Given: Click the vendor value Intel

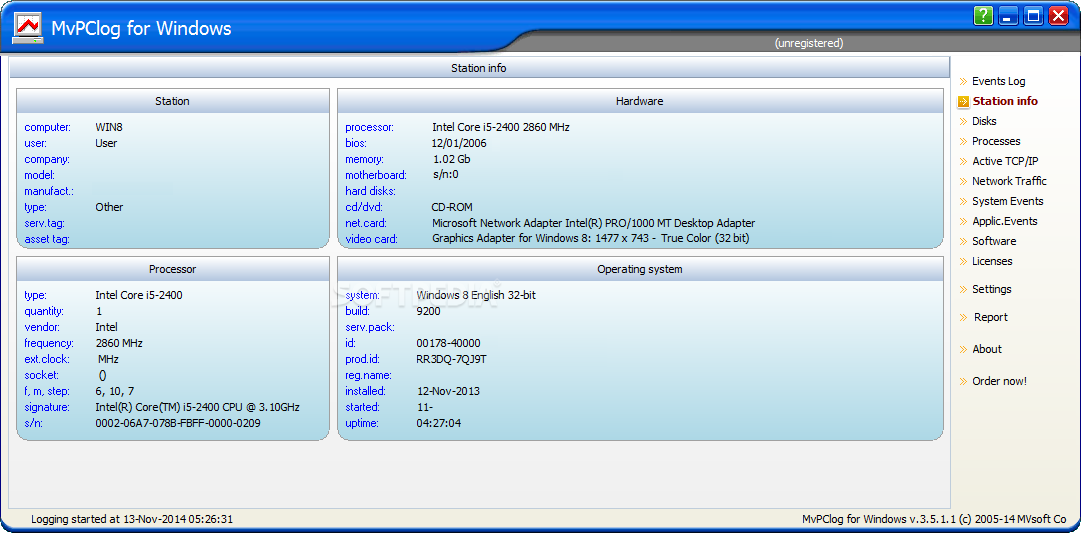Looking at the screenshot, I should [x=106, y=328].
